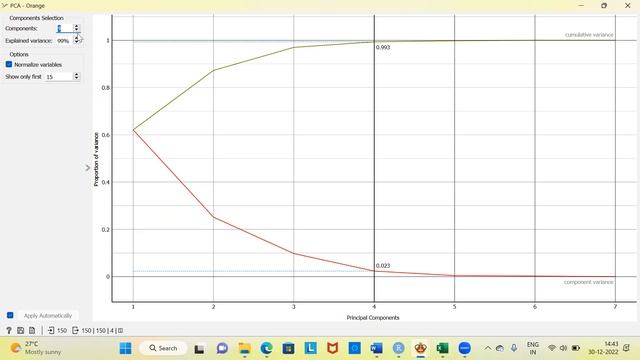Click the 0.023 component variance label
640x360 pixels.
point(383,266)
